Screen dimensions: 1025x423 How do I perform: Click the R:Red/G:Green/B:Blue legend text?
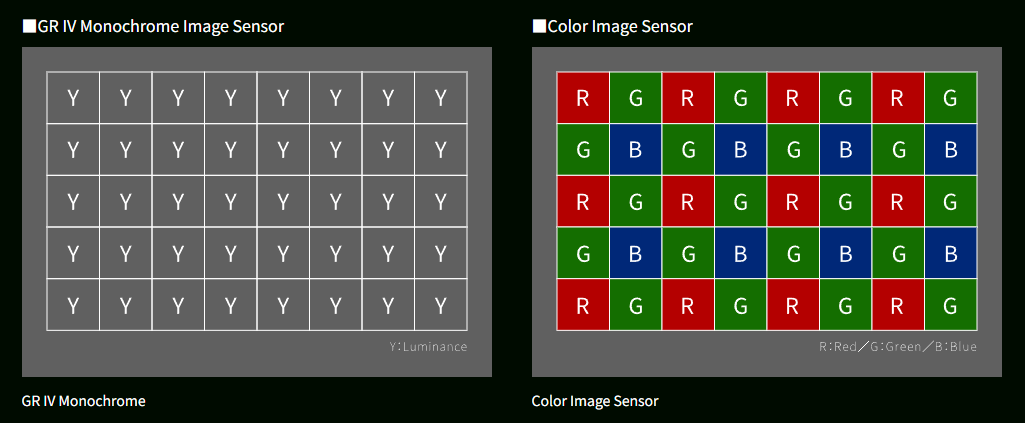pos(897,347)
